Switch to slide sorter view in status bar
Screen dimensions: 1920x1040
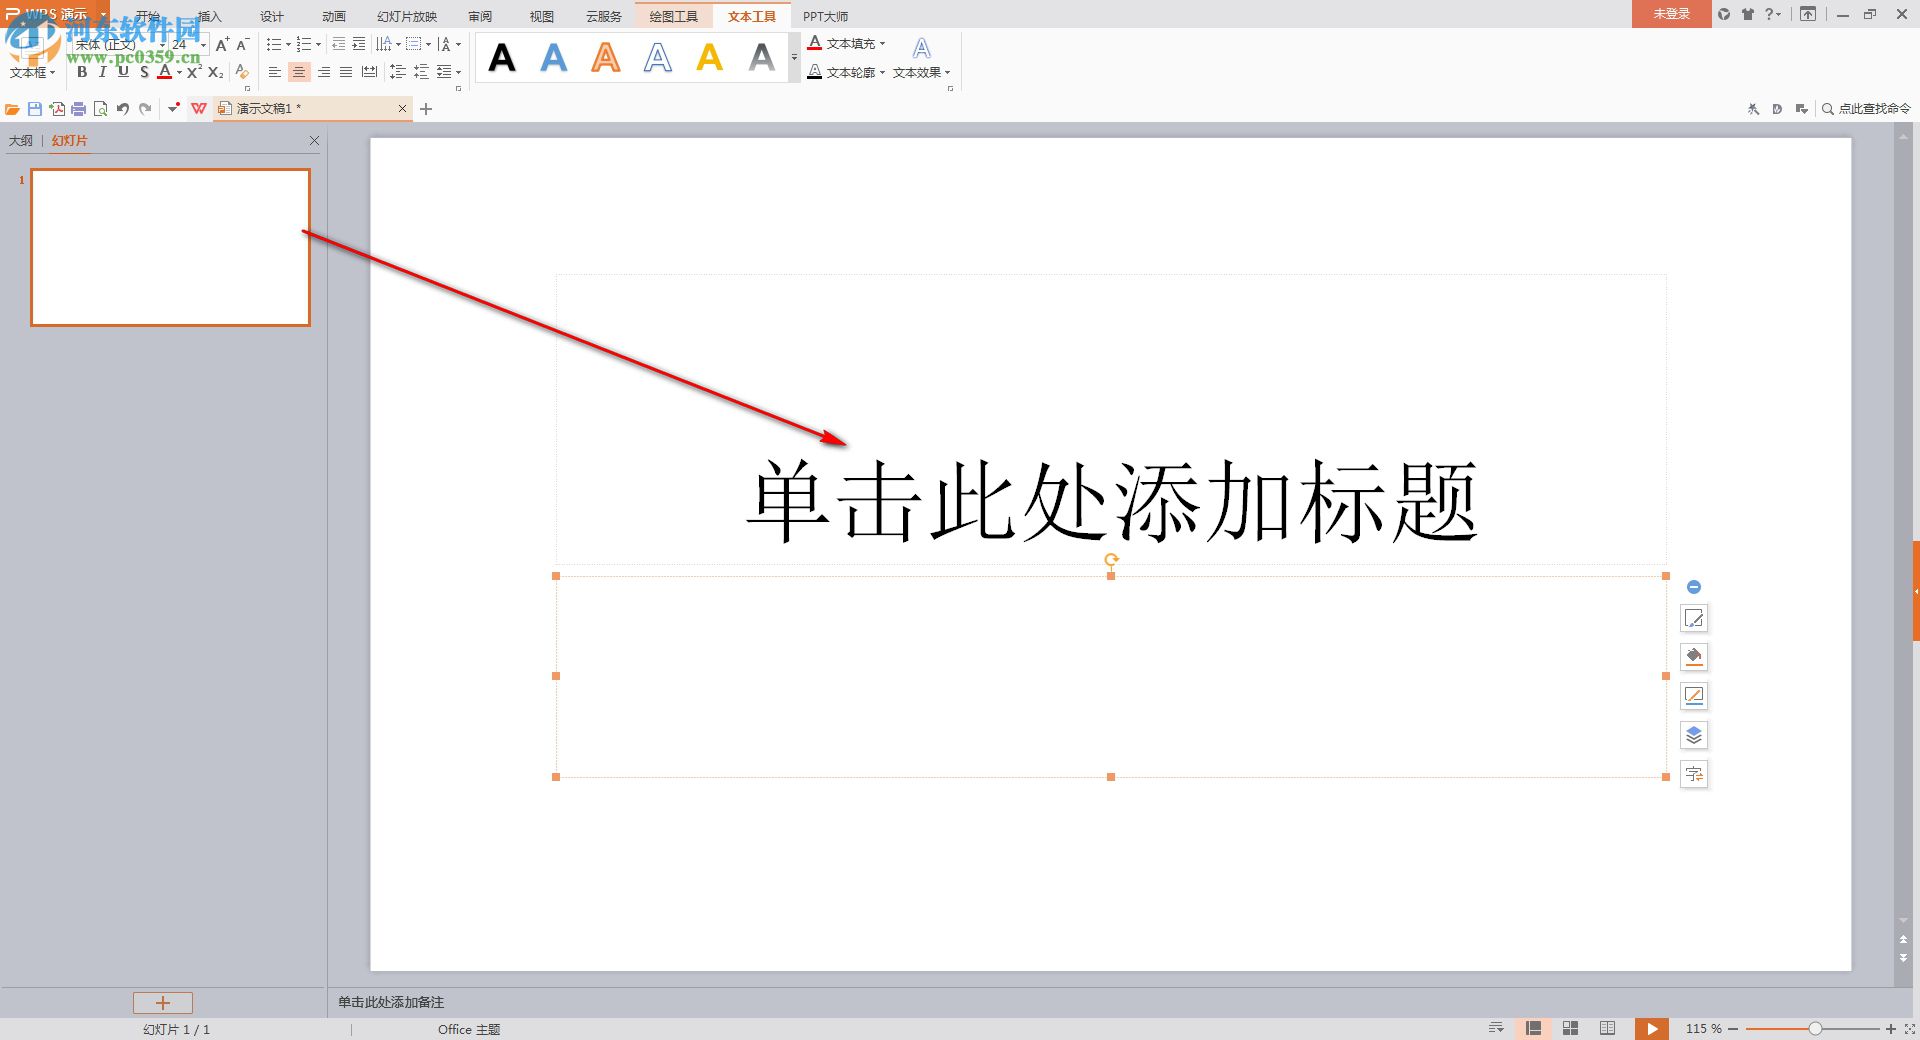[1571, 1028]
